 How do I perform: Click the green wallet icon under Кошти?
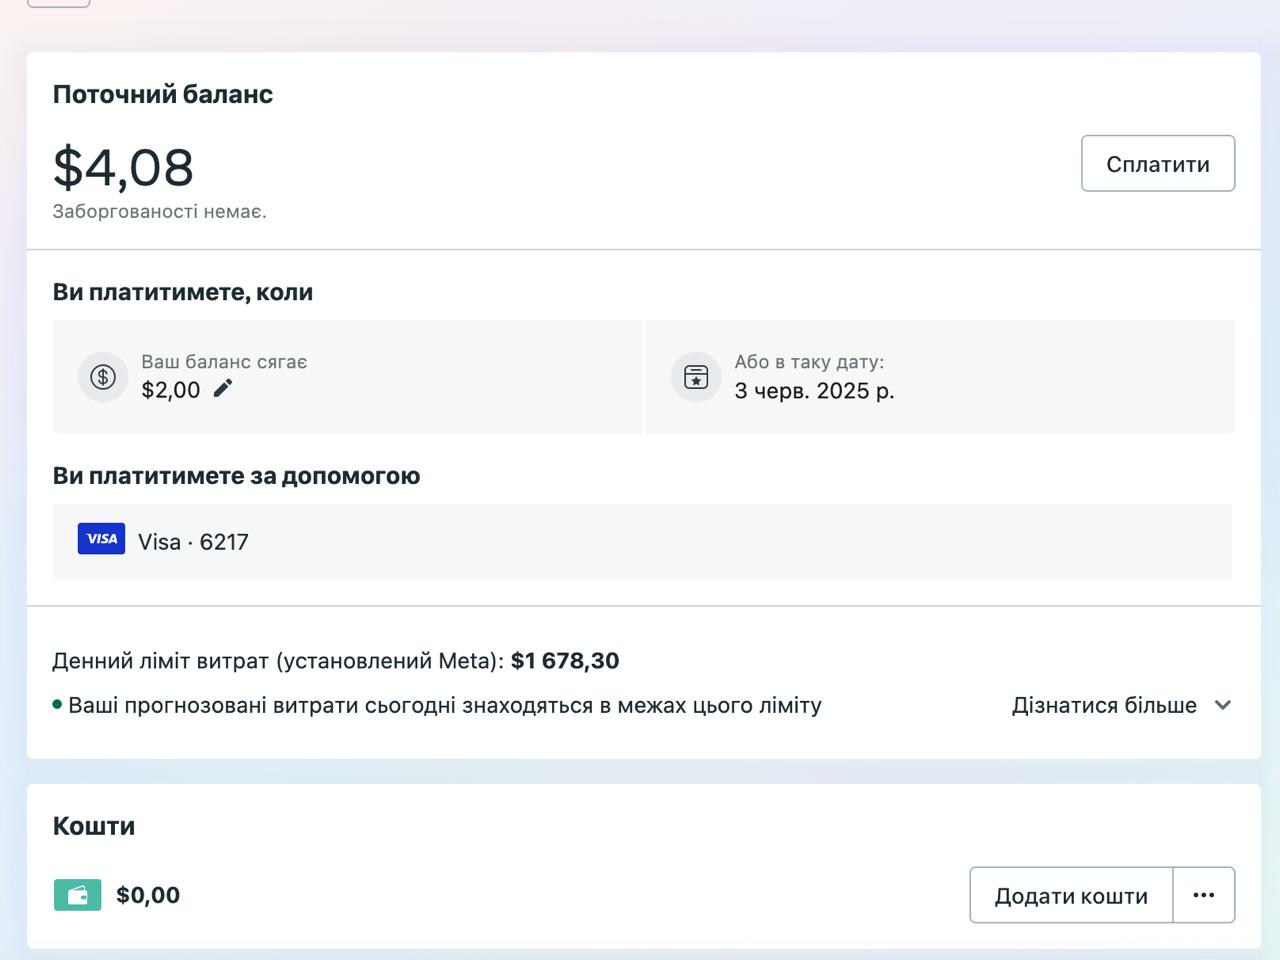77,895
